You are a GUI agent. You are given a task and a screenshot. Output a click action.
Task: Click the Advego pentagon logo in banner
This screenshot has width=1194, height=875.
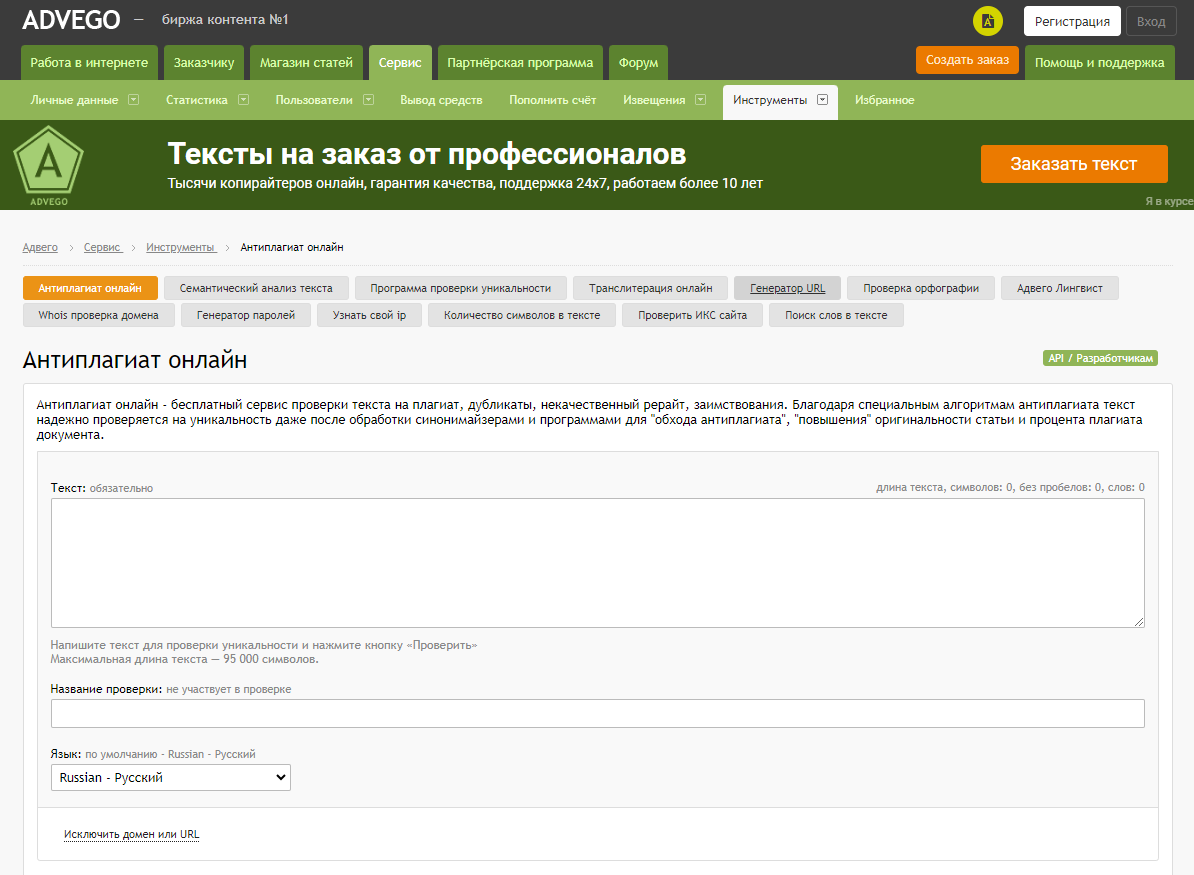(x=48, y=165)
